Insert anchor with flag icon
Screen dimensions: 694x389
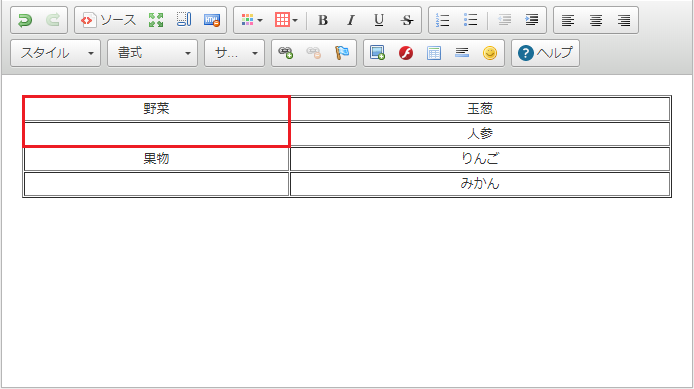coord(342,53)
